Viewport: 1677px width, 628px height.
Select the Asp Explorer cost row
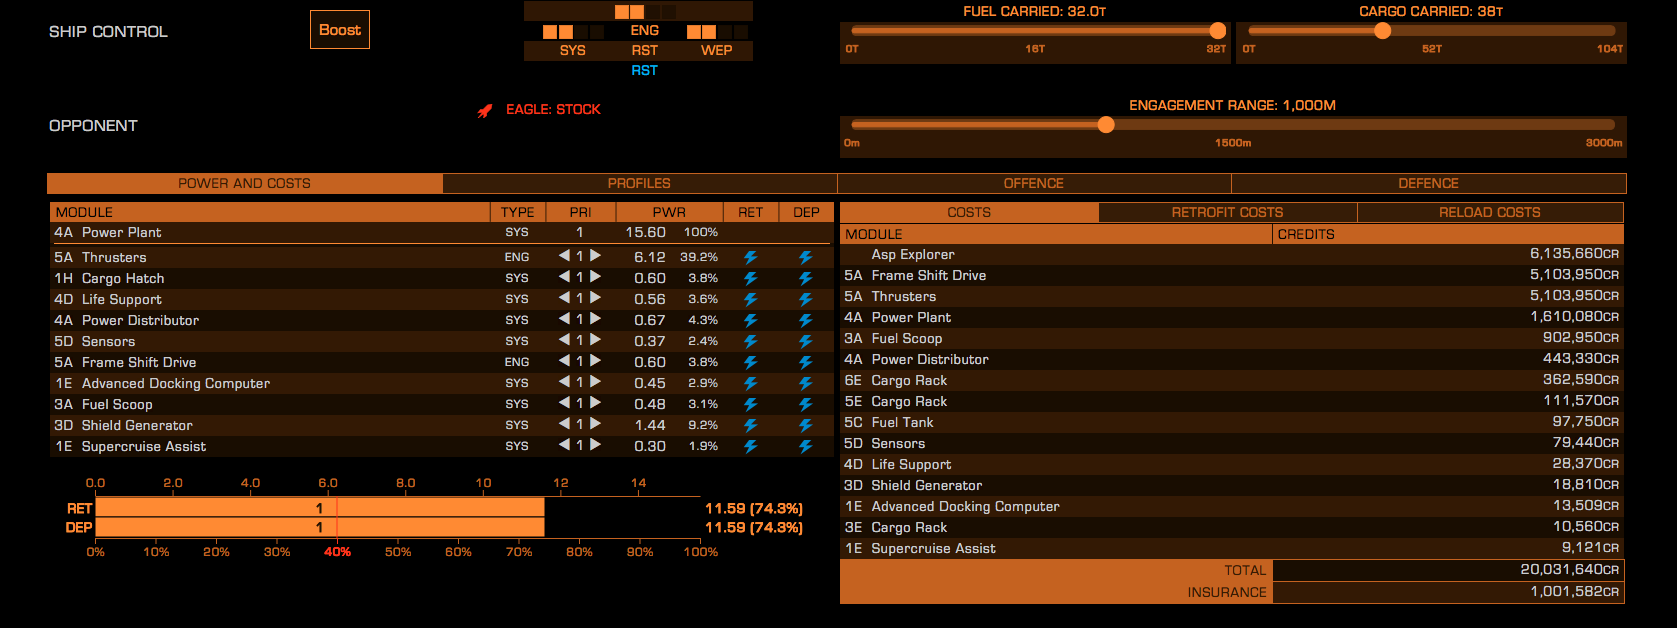[1232, 254]
